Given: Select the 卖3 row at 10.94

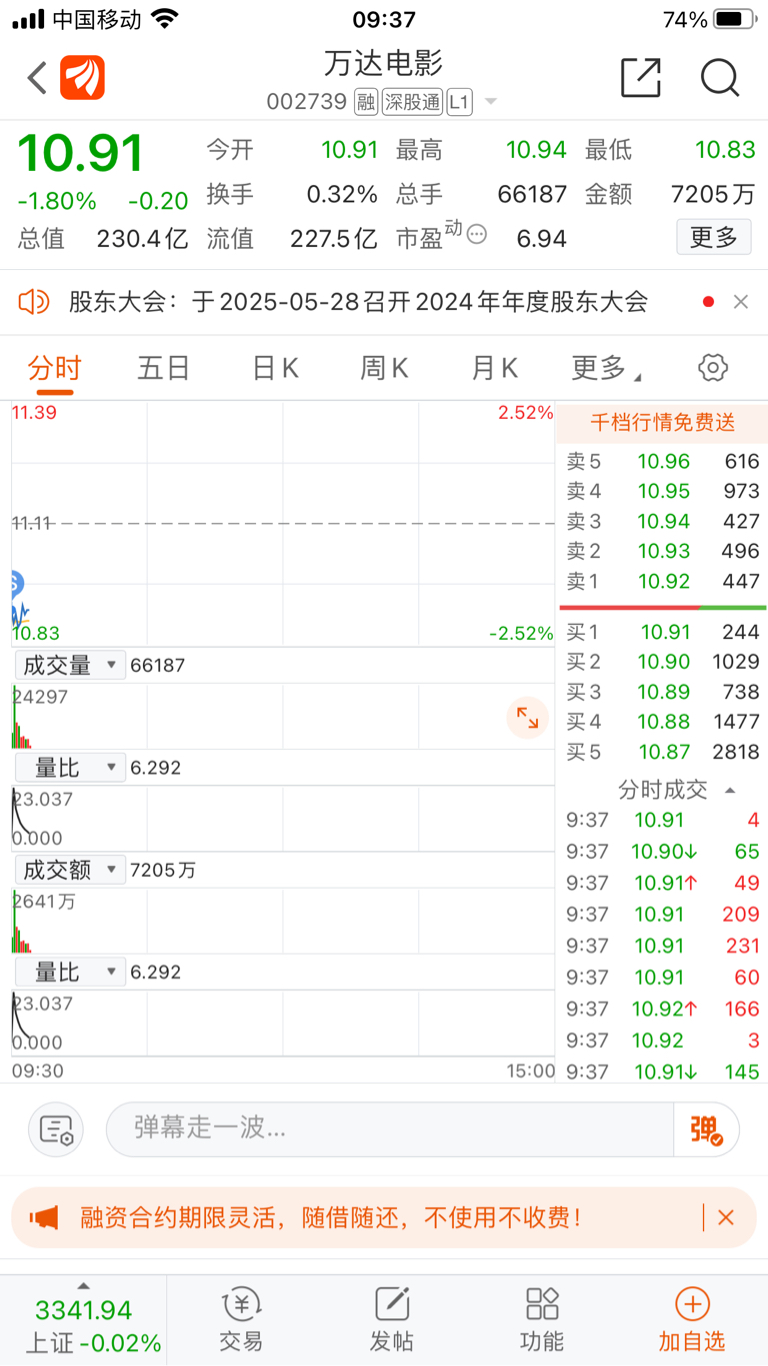Looking at the screenshot, I should [662, 521].
